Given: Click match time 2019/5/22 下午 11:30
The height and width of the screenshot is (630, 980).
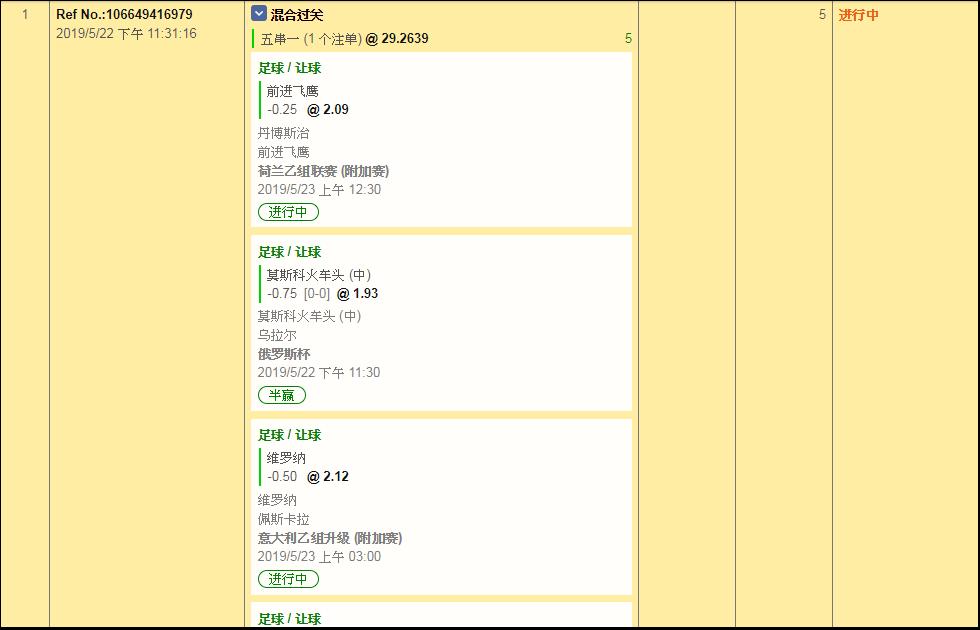Looking at the screenshot, I should tap(319, 372).
